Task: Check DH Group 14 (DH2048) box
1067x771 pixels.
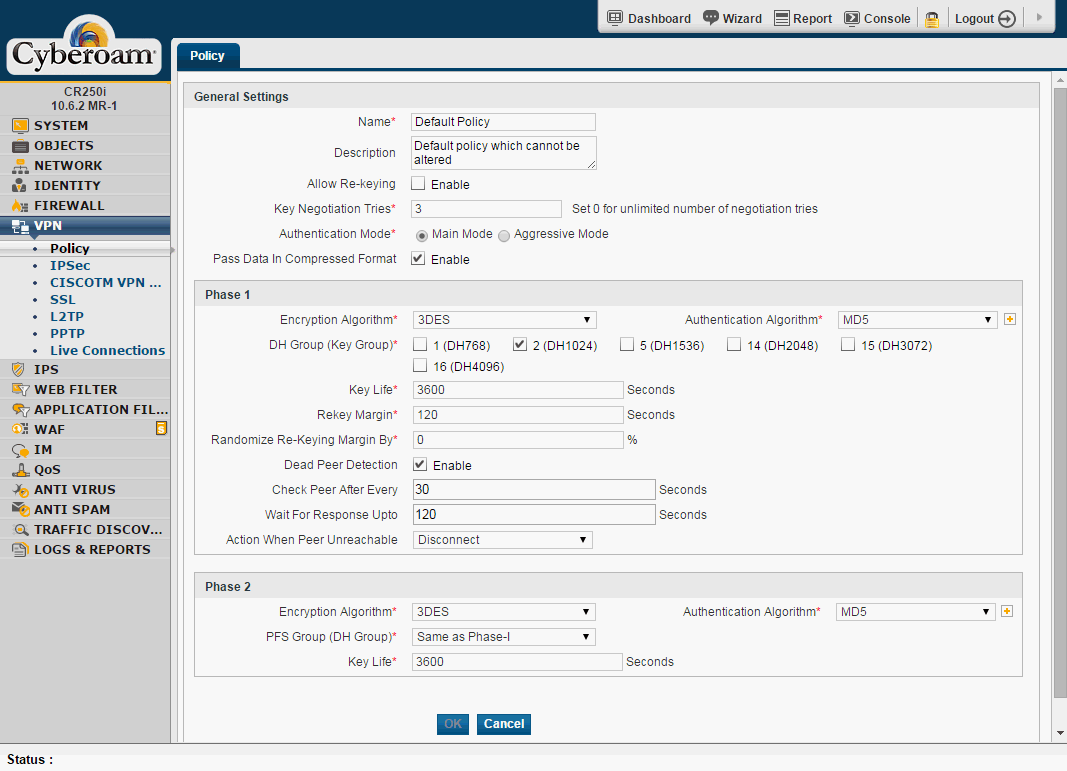Action: 734,344
